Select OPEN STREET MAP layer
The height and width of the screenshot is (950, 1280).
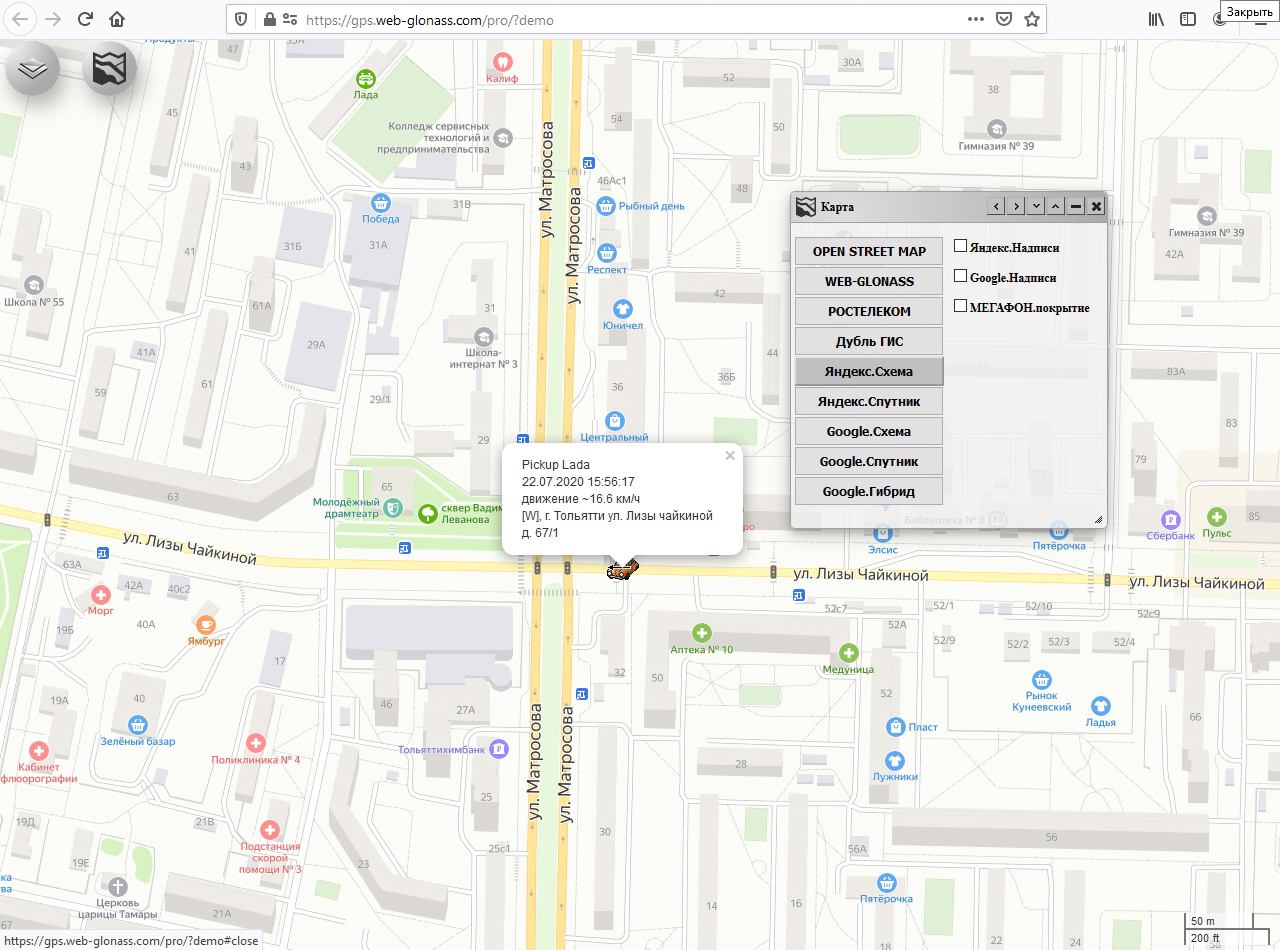(869, 251)
